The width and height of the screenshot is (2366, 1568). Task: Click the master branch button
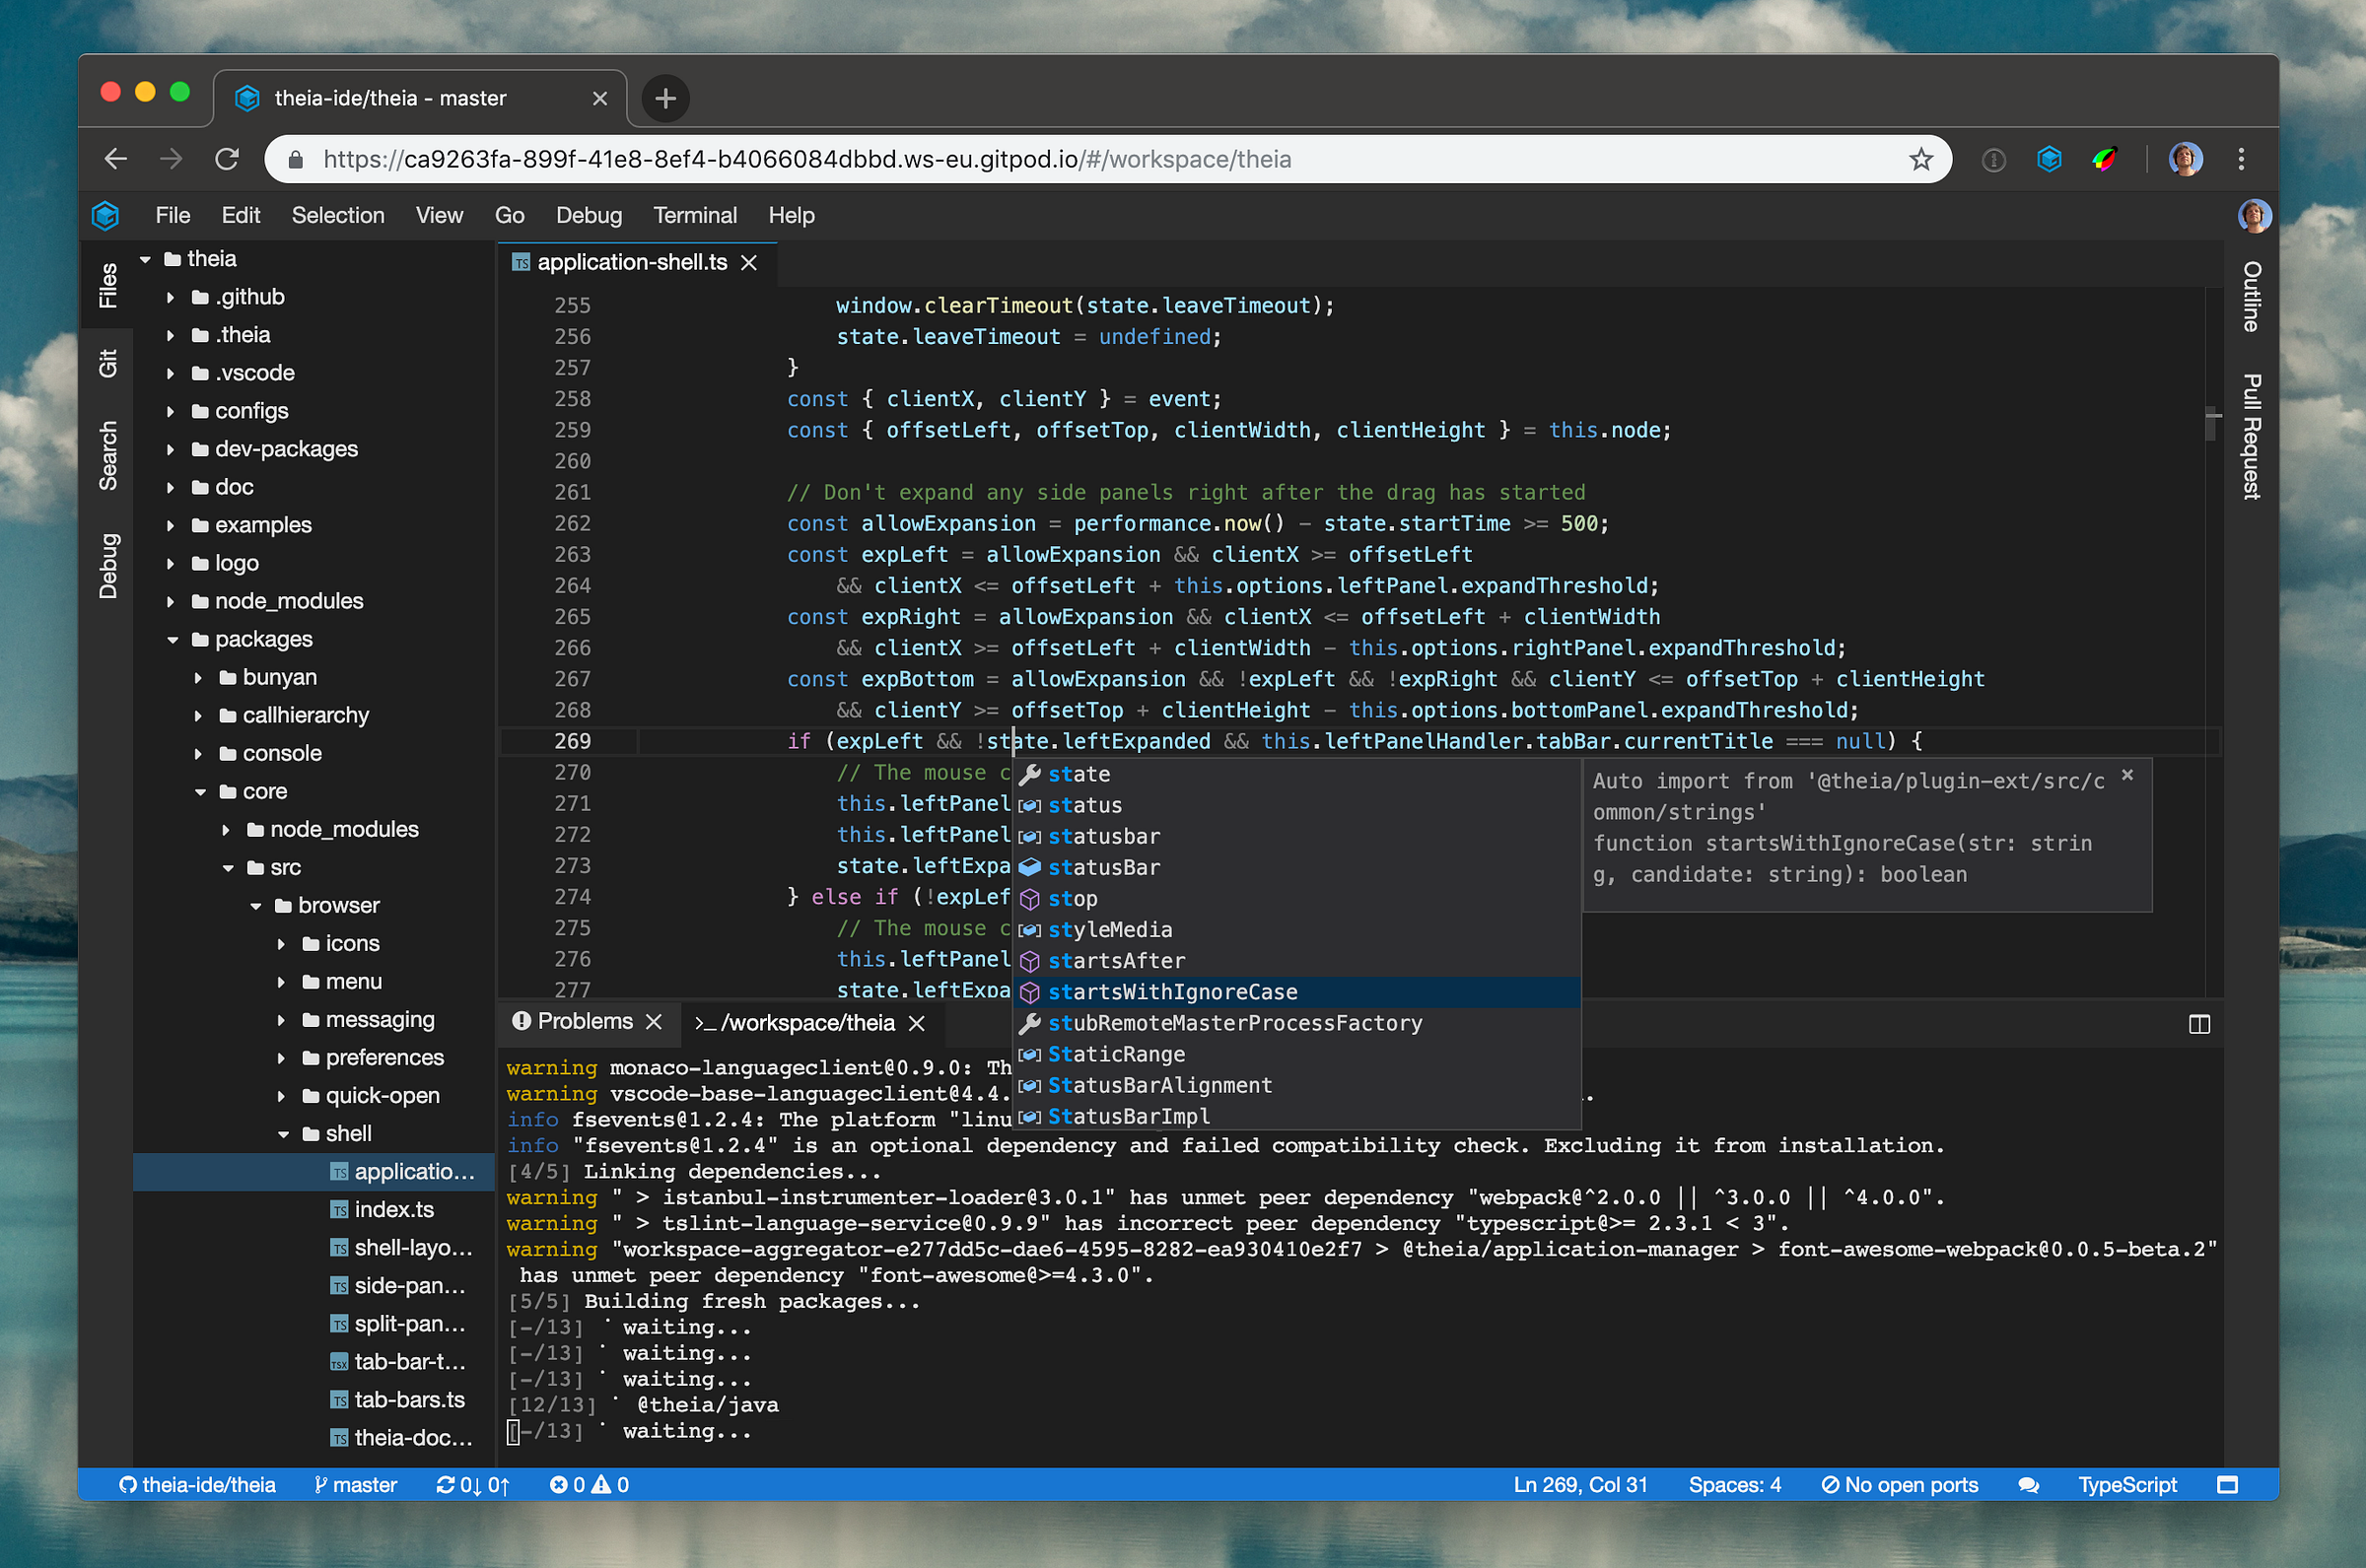click(355, 1485)
